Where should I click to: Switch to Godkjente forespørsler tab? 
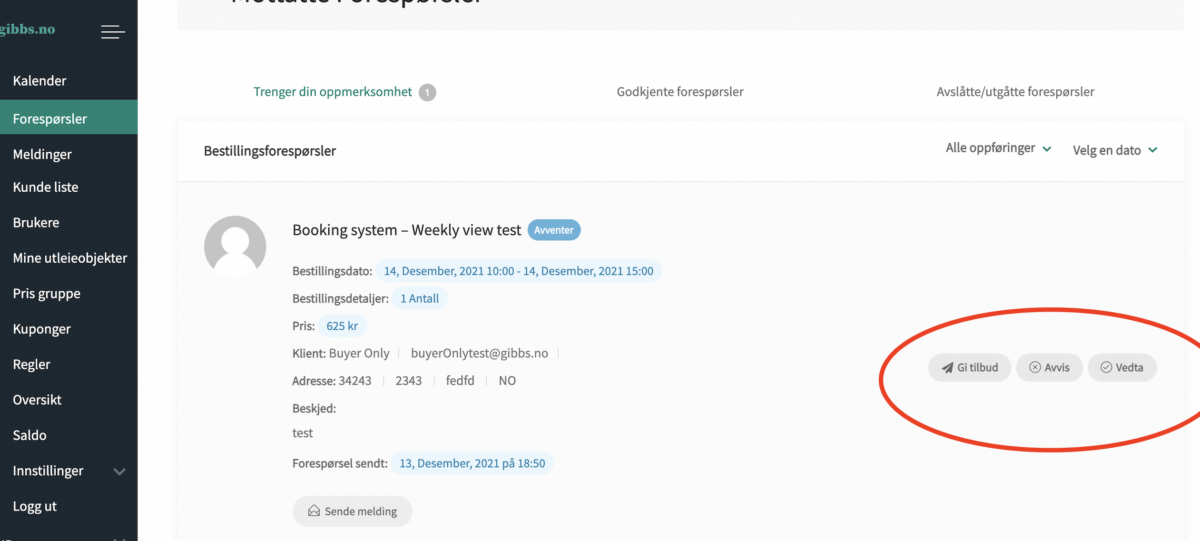680,92
